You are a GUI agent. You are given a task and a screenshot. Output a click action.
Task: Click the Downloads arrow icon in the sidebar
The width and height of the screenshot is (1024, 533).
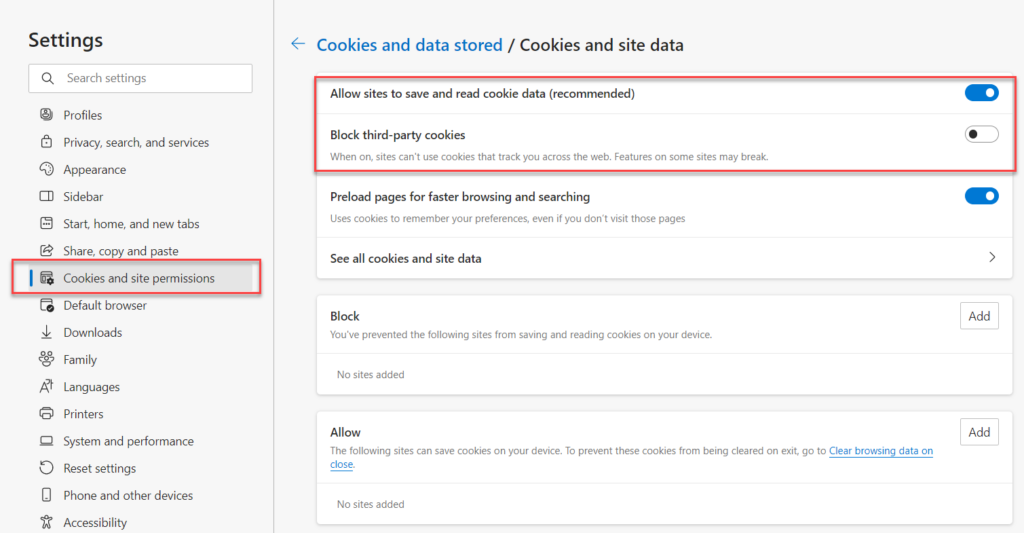(46, 332)
